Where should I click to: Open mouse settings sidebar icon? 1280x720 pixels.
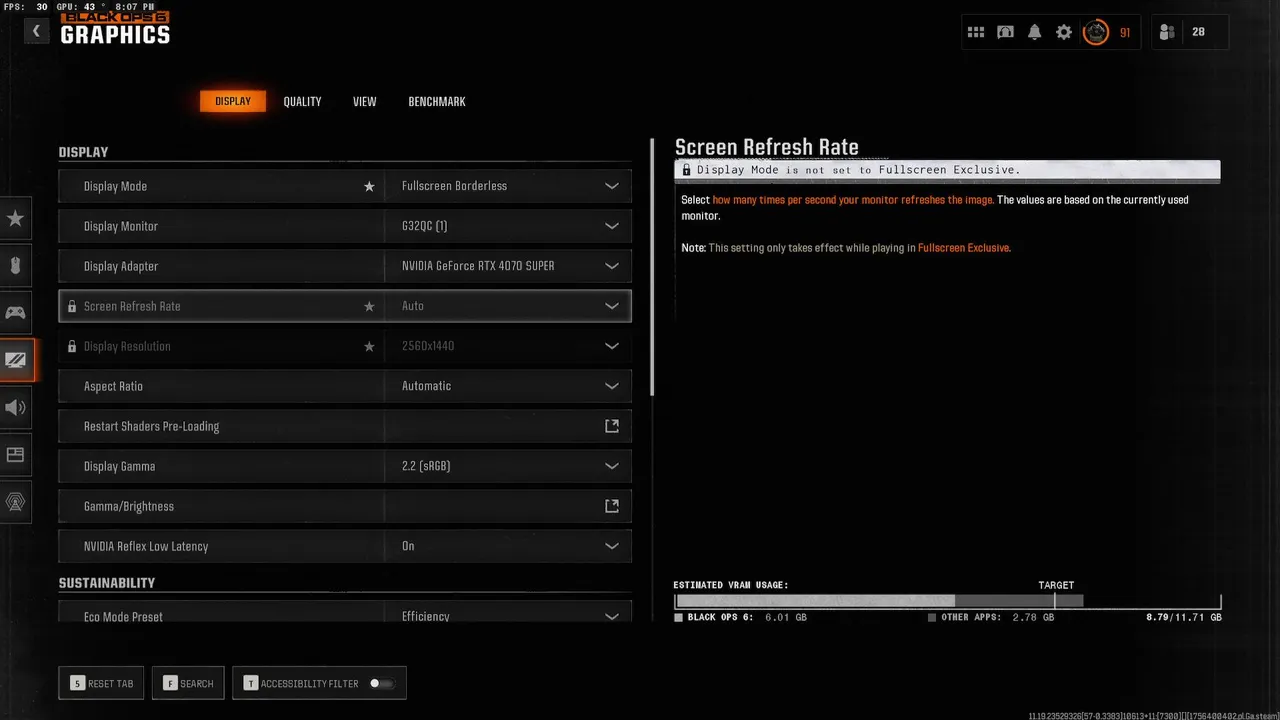(15, 266)
